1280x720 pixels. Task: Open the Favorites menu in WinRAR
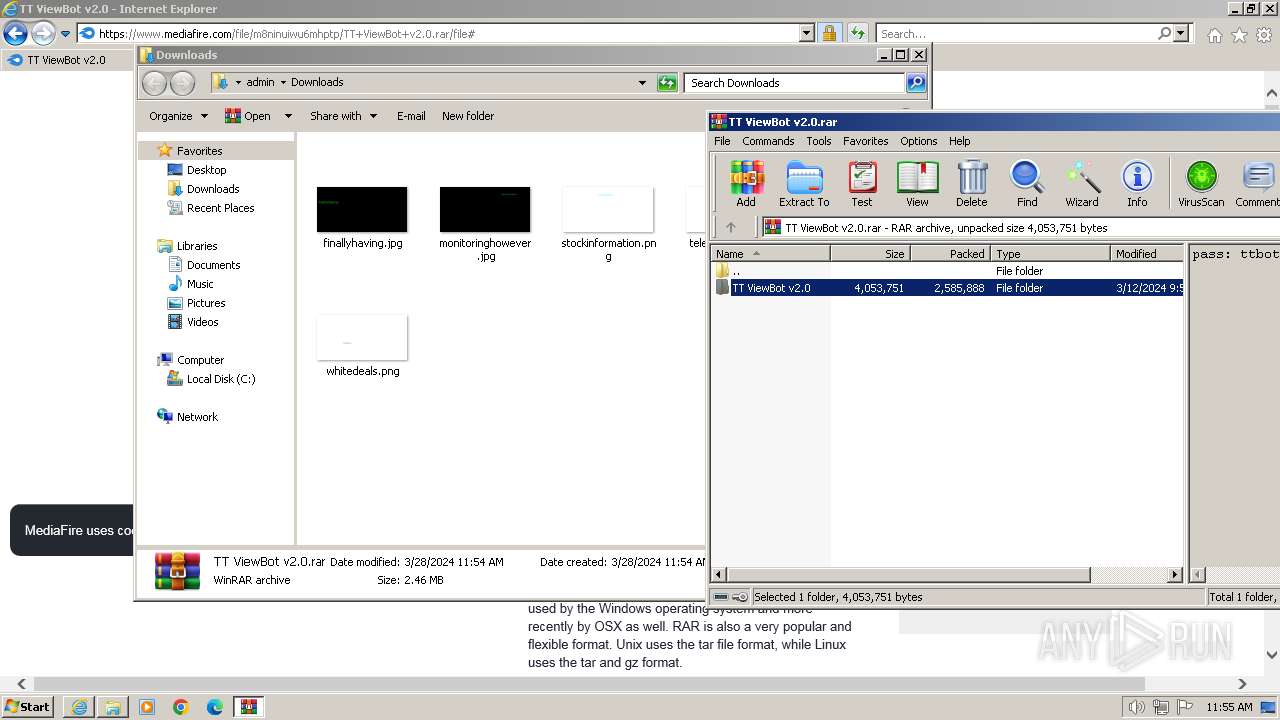pyautogui.click(x=865, y=141)
